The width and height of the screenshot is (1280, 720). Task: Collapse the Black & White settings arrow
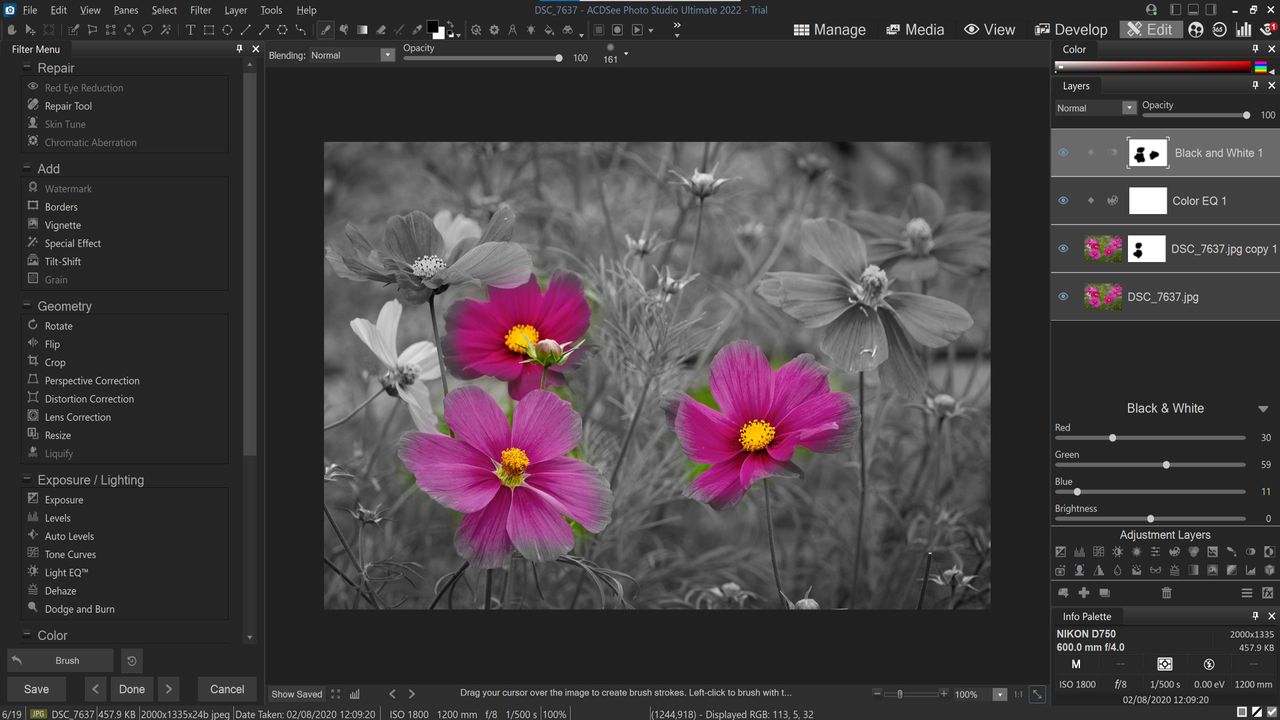coord(1263,409)
